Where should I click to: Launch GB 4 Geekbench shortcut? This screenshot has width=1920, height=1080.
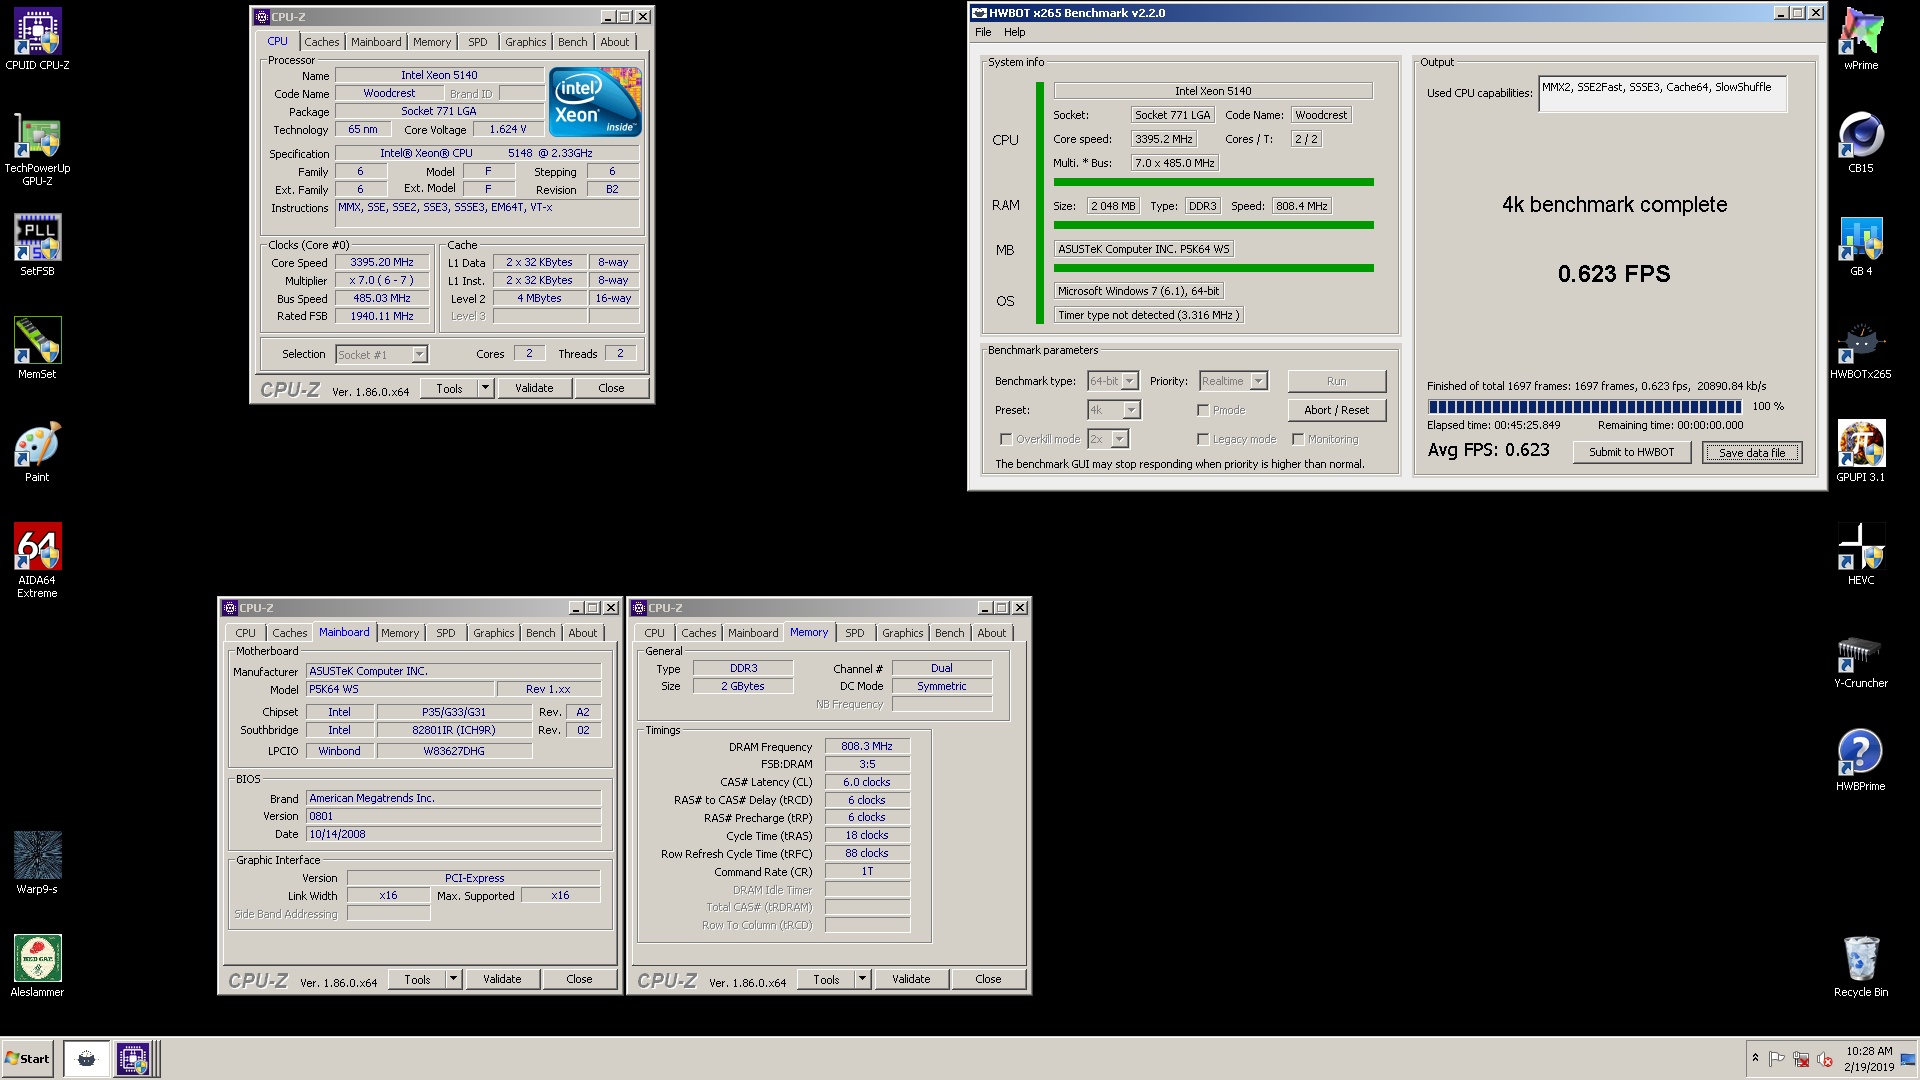point(1861,246)
